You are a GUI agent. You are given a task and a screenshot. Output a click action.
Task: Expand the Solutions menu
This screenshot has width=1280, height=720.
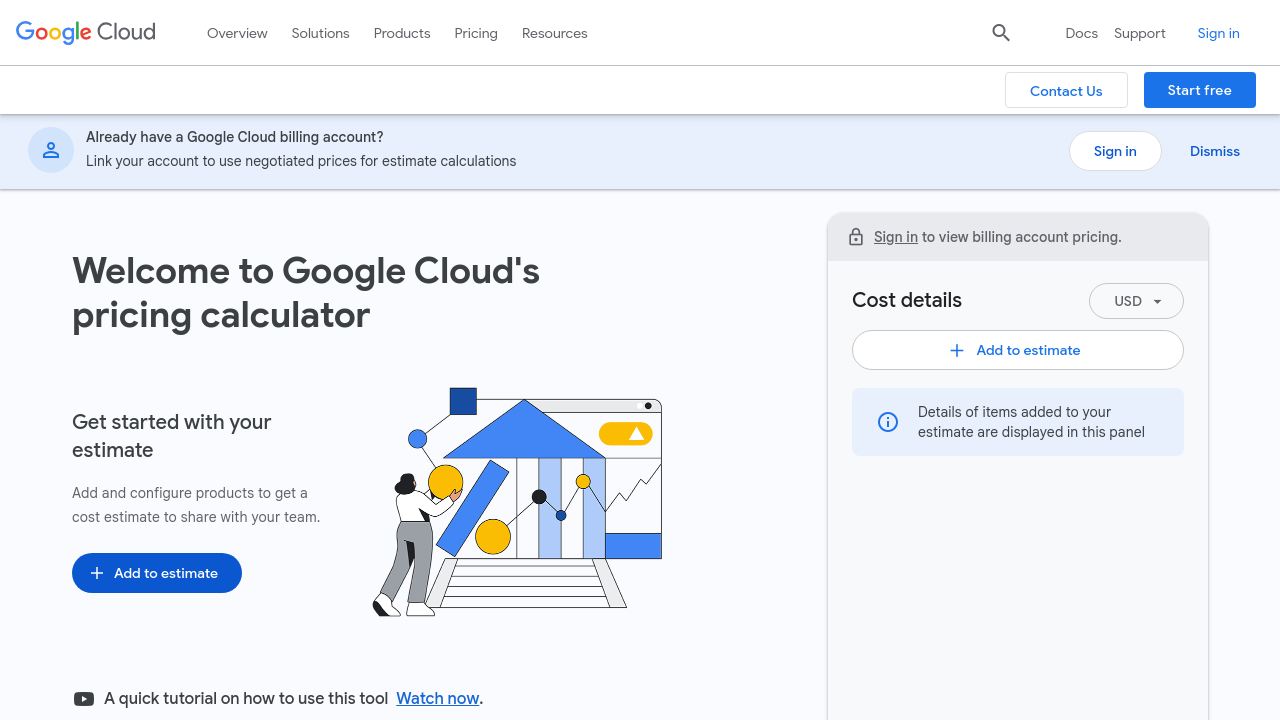click(x=320, y=33)
